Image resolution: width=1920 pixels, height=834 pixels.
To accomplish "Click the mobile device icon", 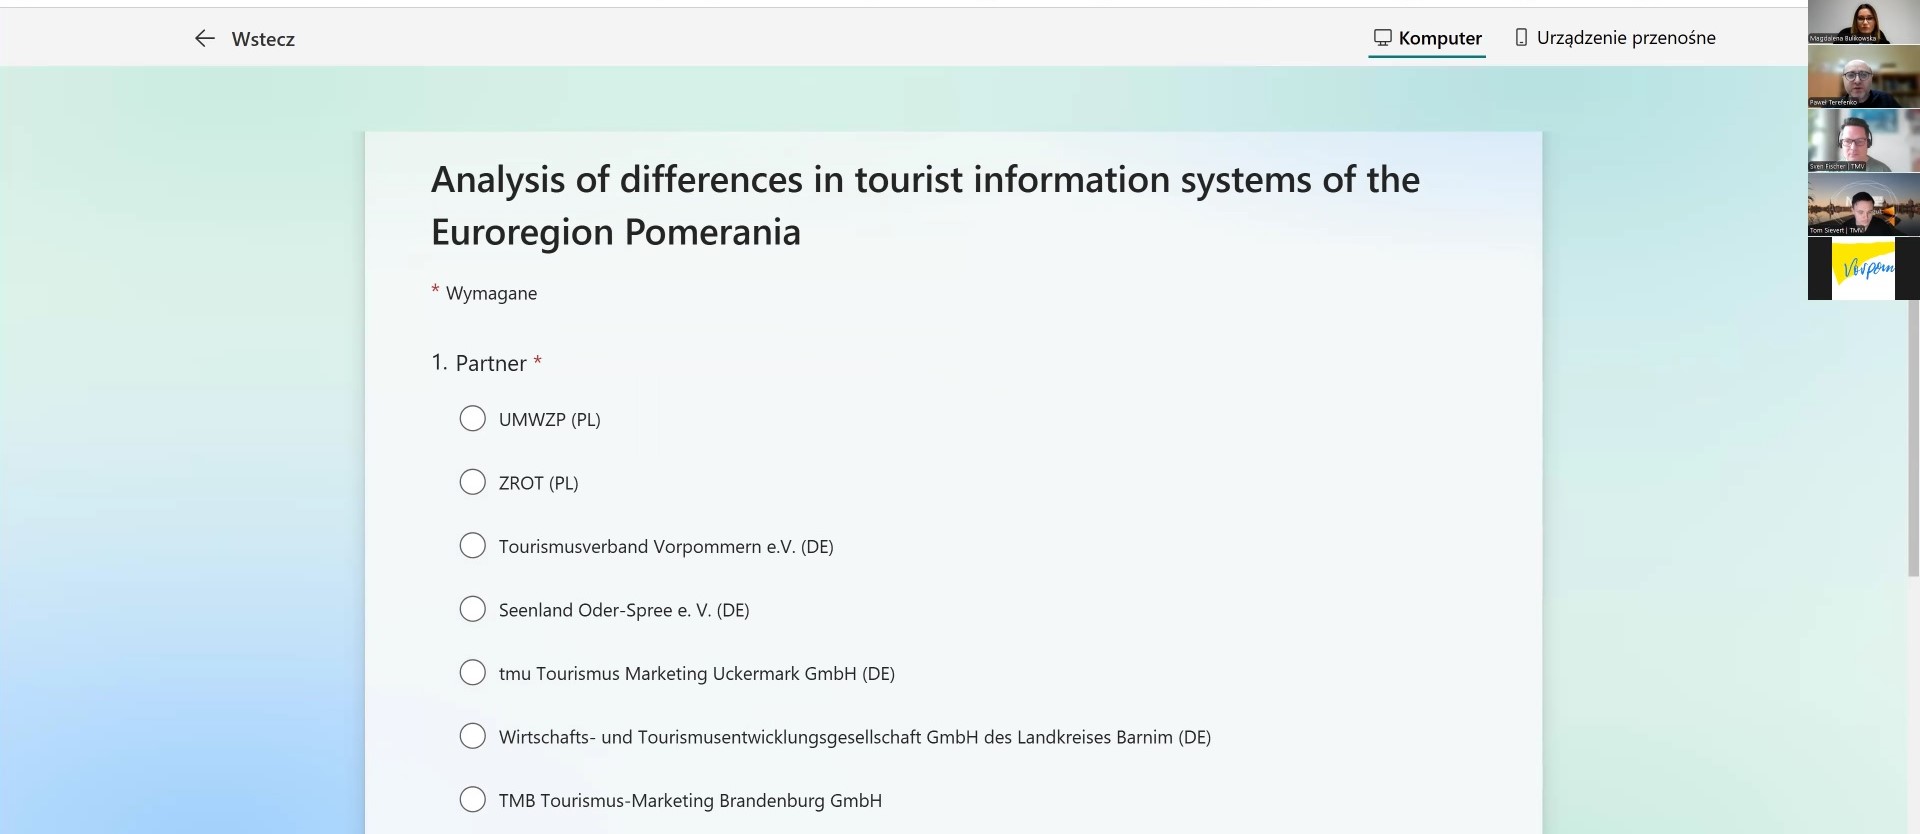I will tap(1521, 37).
